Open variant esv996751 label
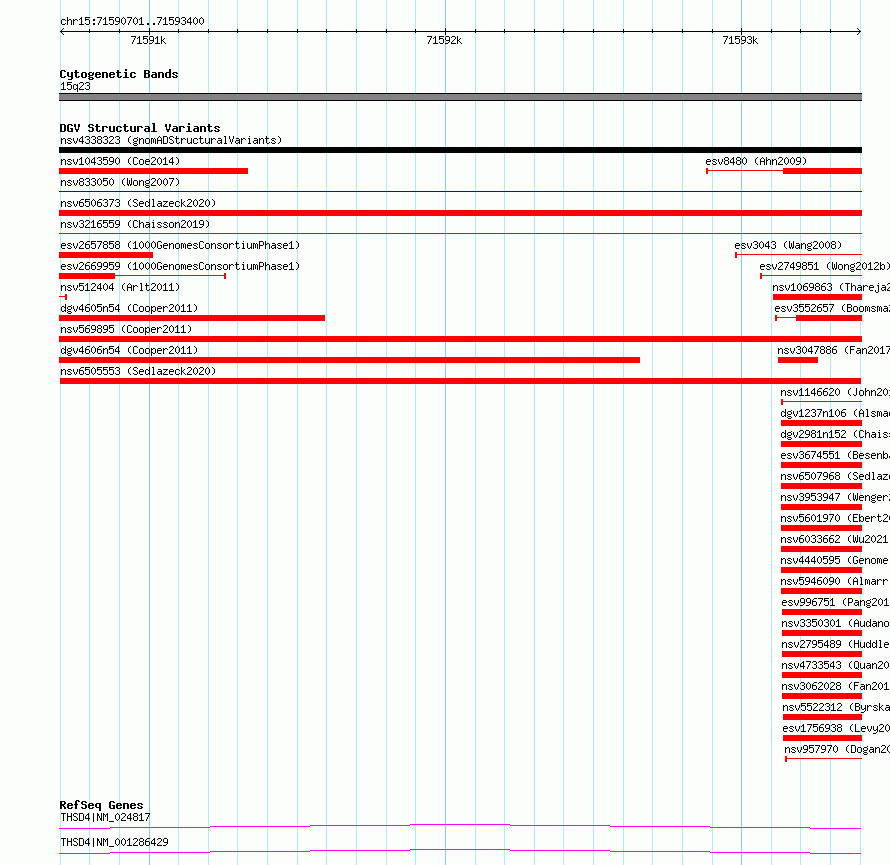 pos(836,602)
